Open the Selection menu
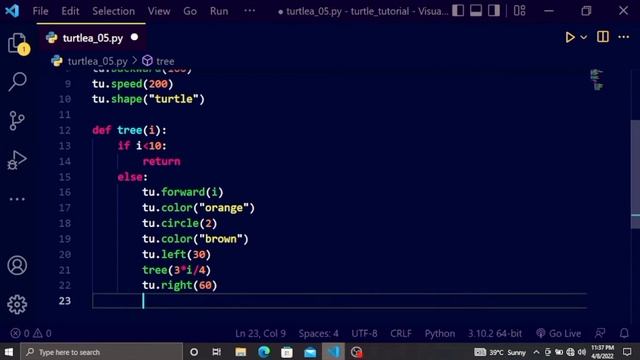 [x=113, y=11]
